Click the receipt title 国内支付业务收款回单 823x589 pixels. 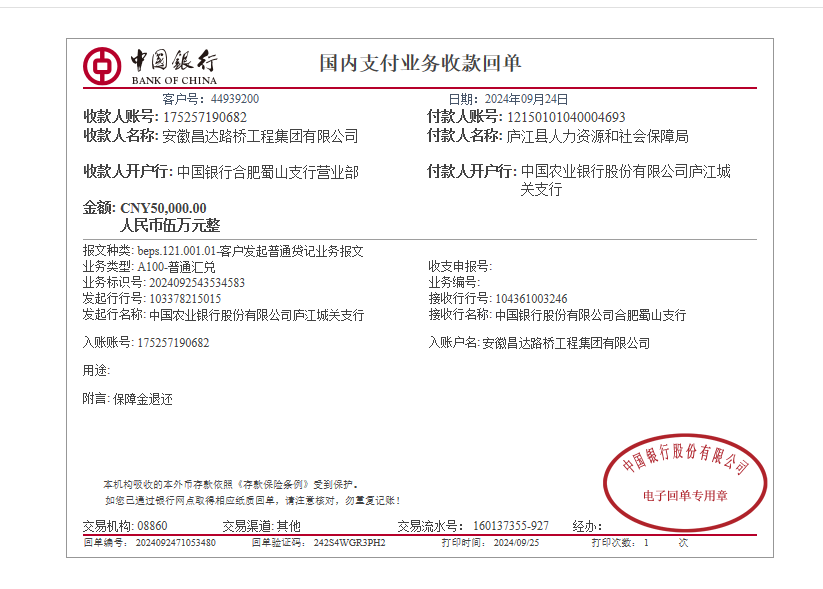click(x=420, y=64)
